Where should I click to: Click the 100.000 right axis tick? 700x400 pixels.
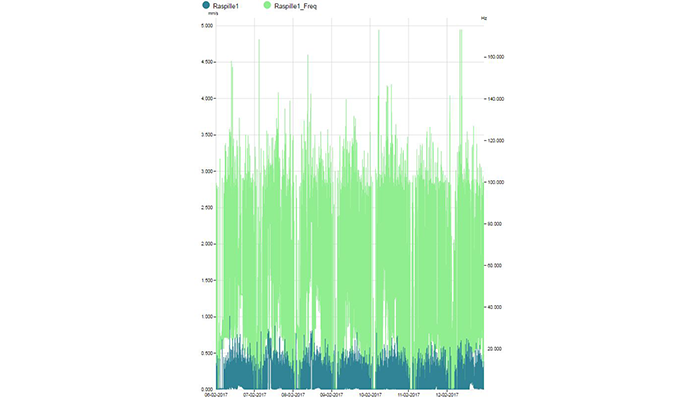click(x=494, y=182)
